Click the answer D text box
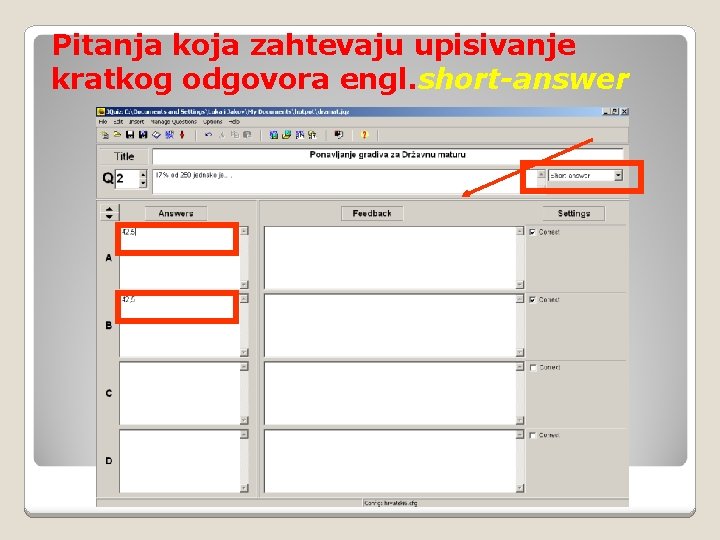 coord(180,461)
